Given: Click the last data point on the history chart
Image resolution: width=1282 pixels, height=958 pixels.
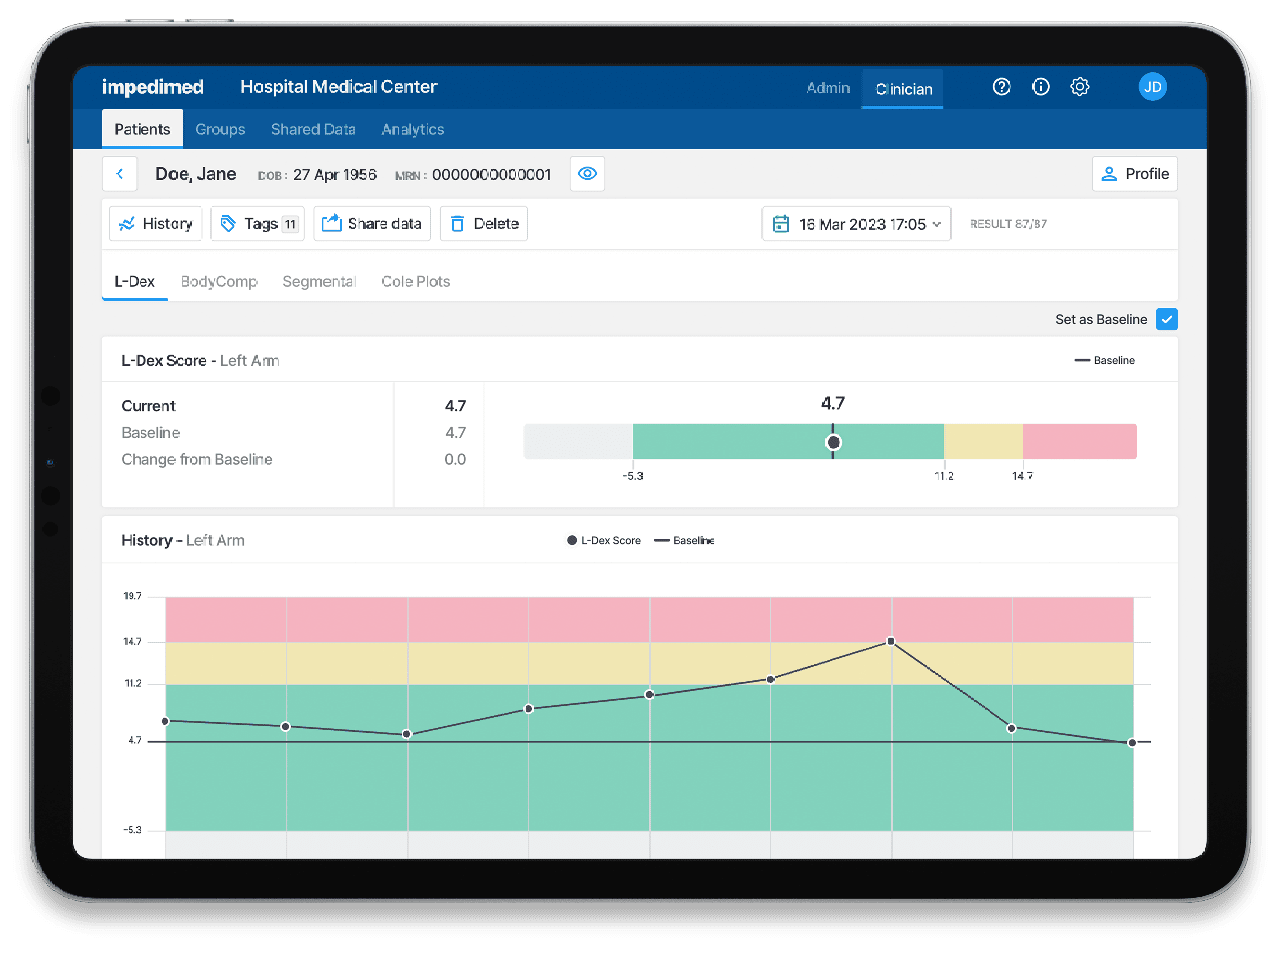Looking at the screenshot, I should click(1132, 743).
